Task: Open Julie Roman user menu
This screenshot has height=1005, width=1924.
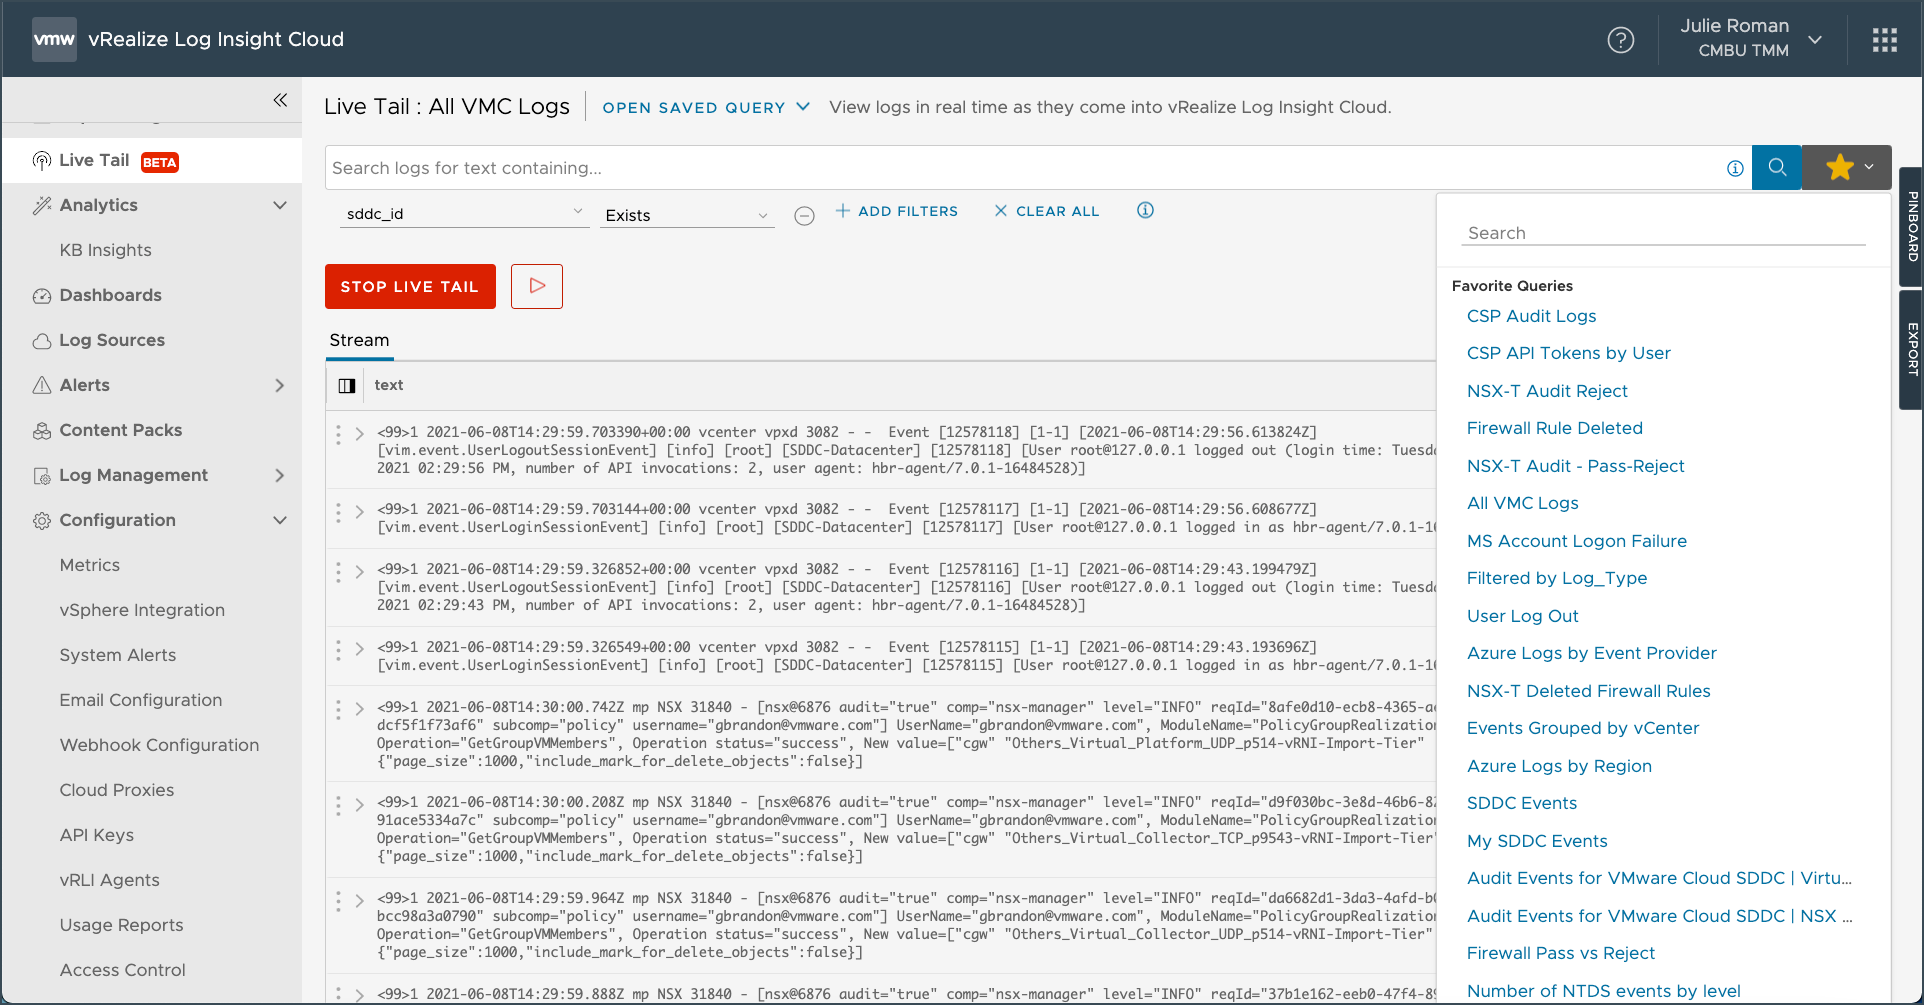Action: pyautogui.click(x=1751, y=38)
